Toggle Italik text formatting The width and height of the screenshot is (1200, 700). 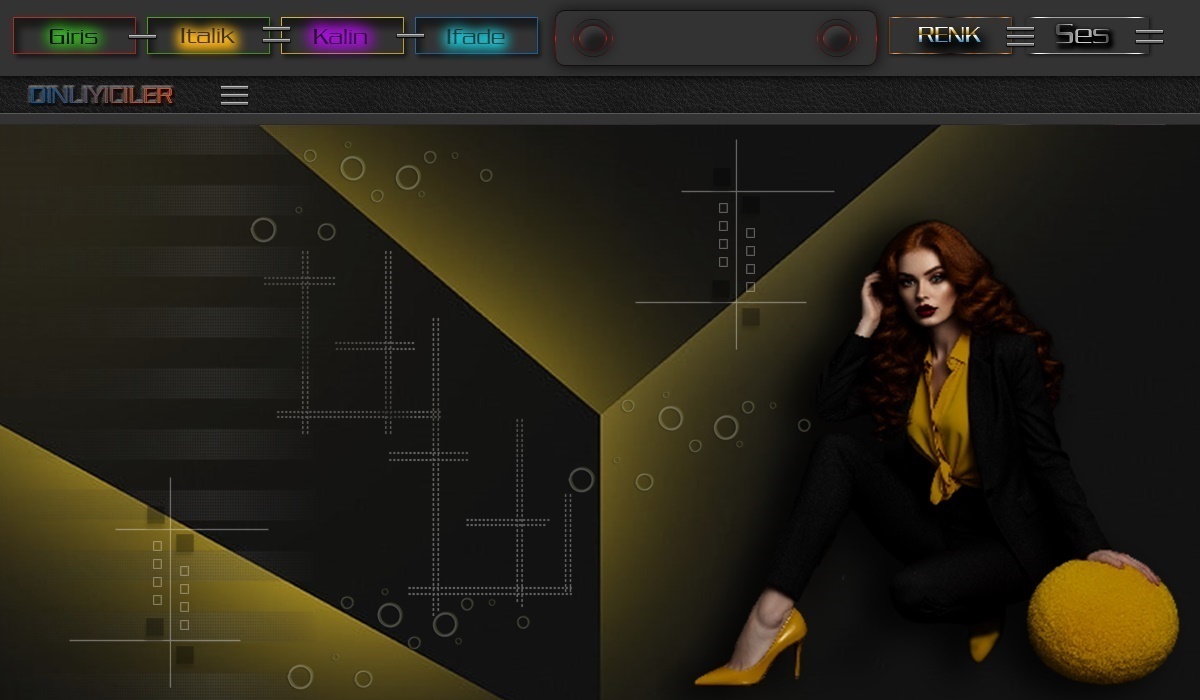click(x=208, y=36)
